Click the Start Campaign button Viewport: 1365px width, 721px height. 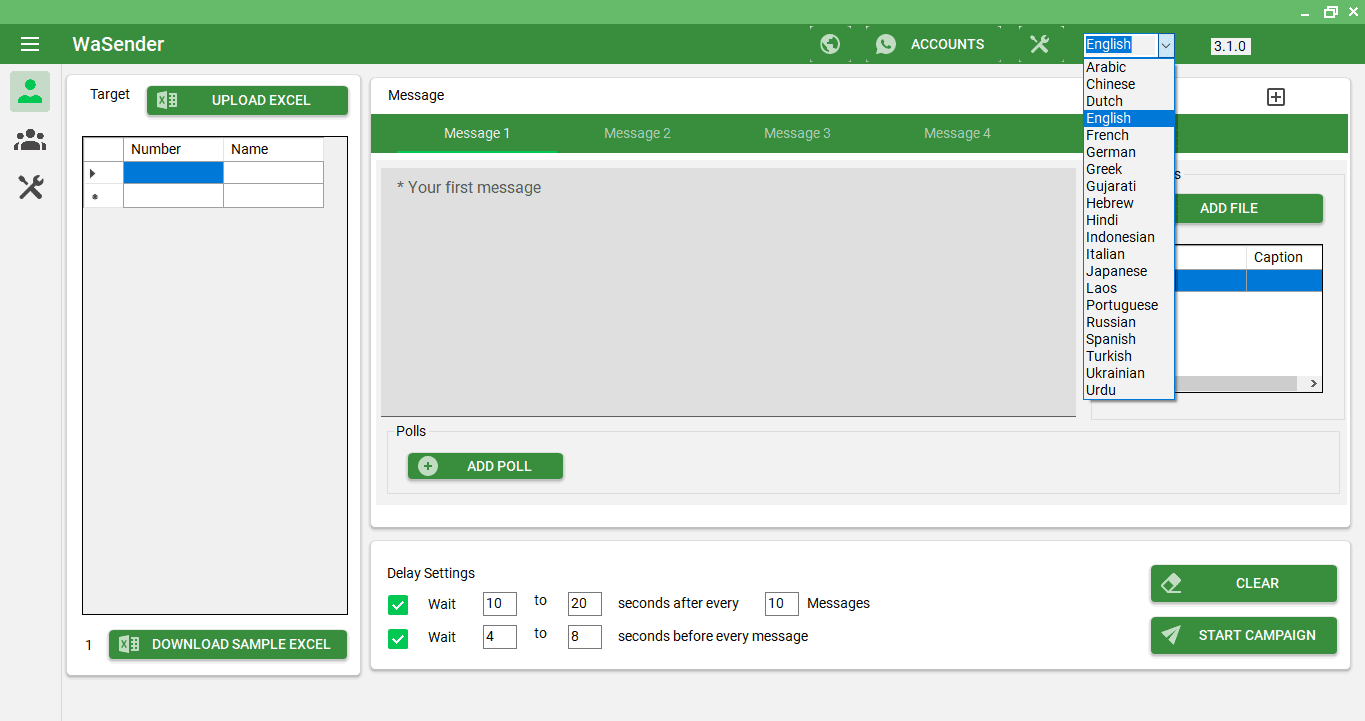pyautogui.click(x=1243, y=635)
